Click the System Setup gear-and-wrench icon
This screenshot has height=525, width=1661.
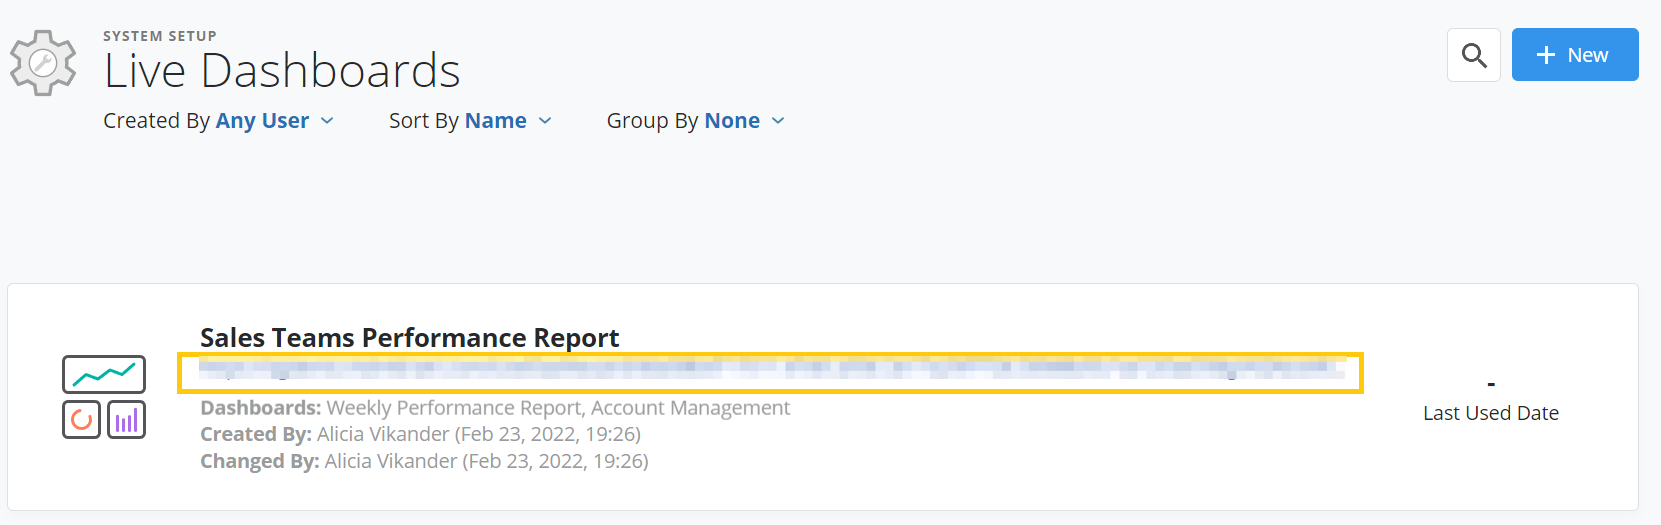click(x=43, y=63)
